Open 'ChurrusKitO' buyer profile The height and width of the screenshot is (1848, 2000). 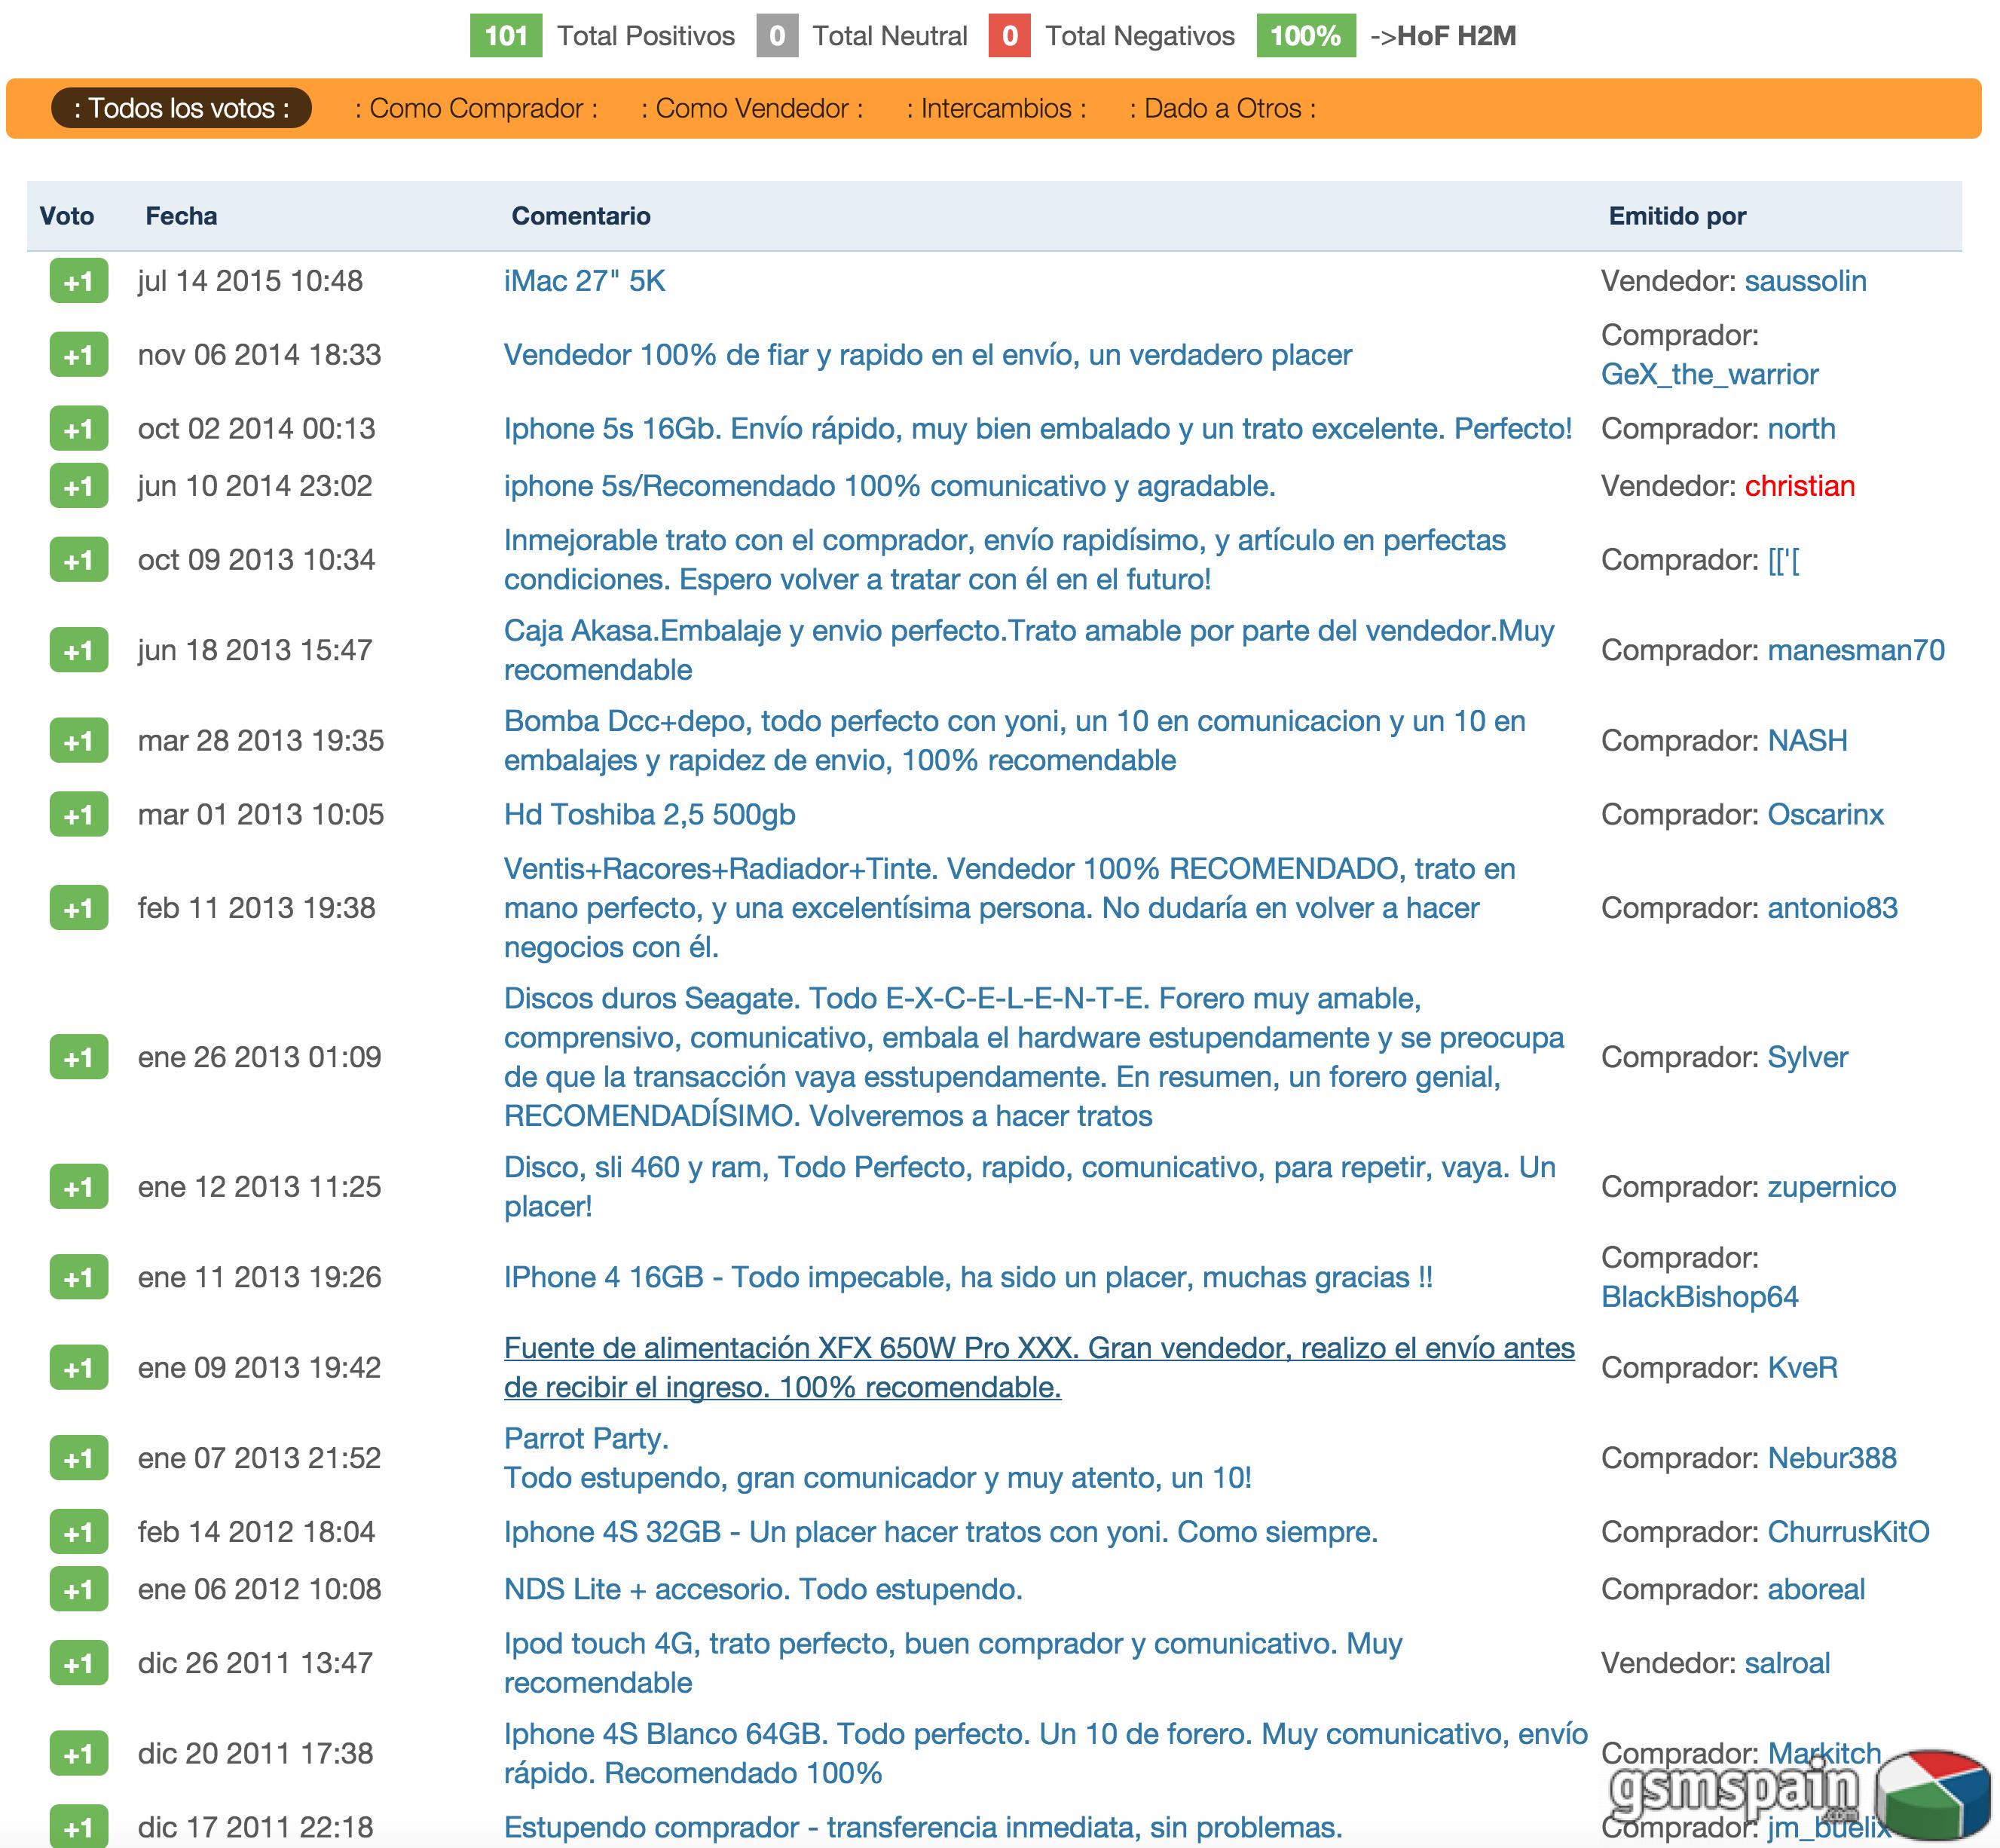tap(1848, 1532)
